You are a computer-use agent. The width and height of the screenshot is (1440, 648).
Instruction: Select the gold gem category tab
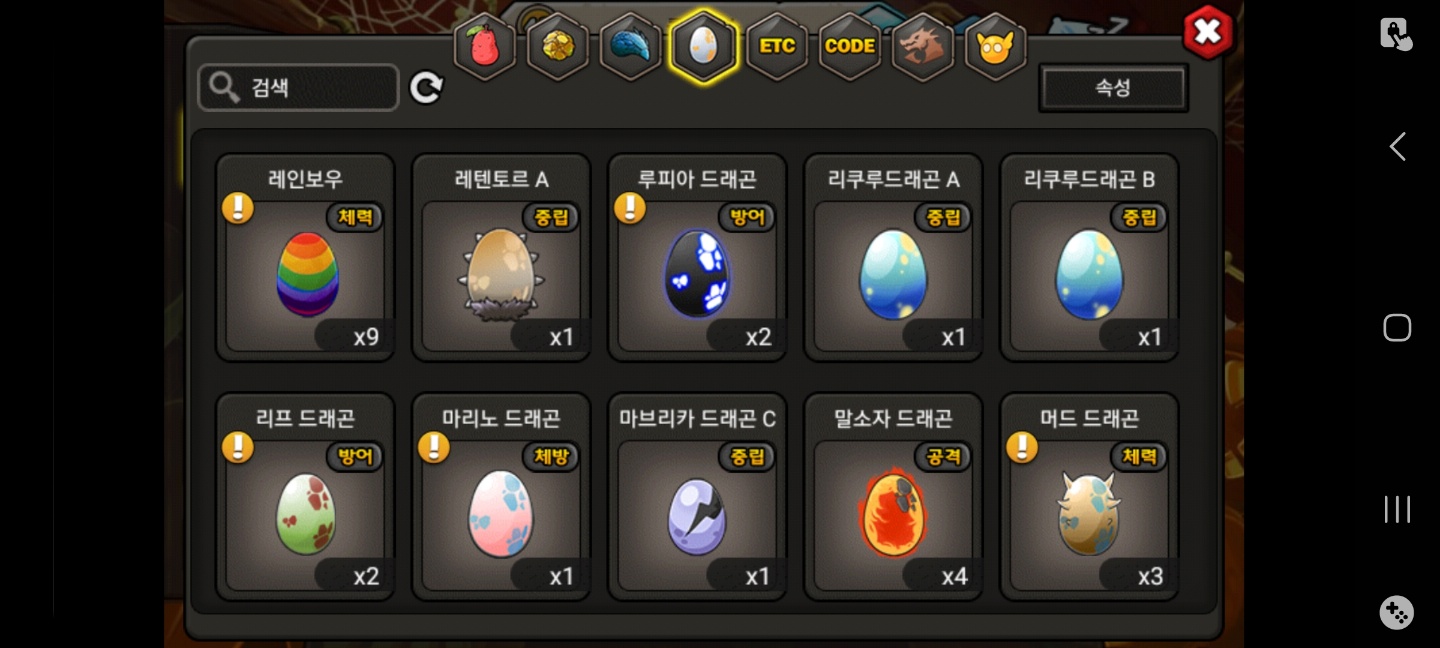pos(558,46)
